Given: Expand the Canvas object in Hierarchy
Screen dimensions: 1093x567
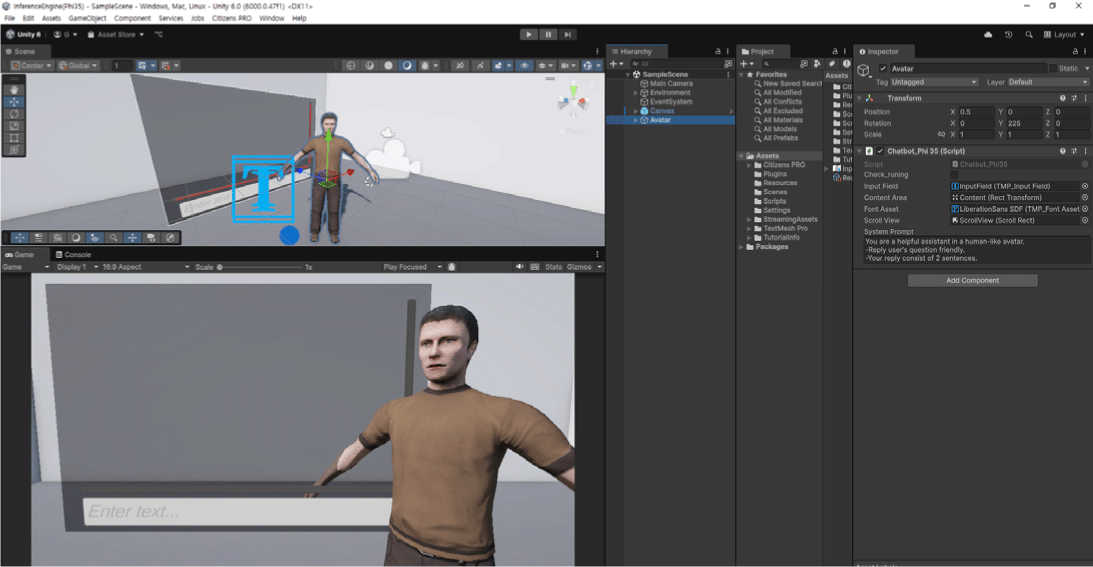Looking at the screenshot, I should tap(635, 111).
